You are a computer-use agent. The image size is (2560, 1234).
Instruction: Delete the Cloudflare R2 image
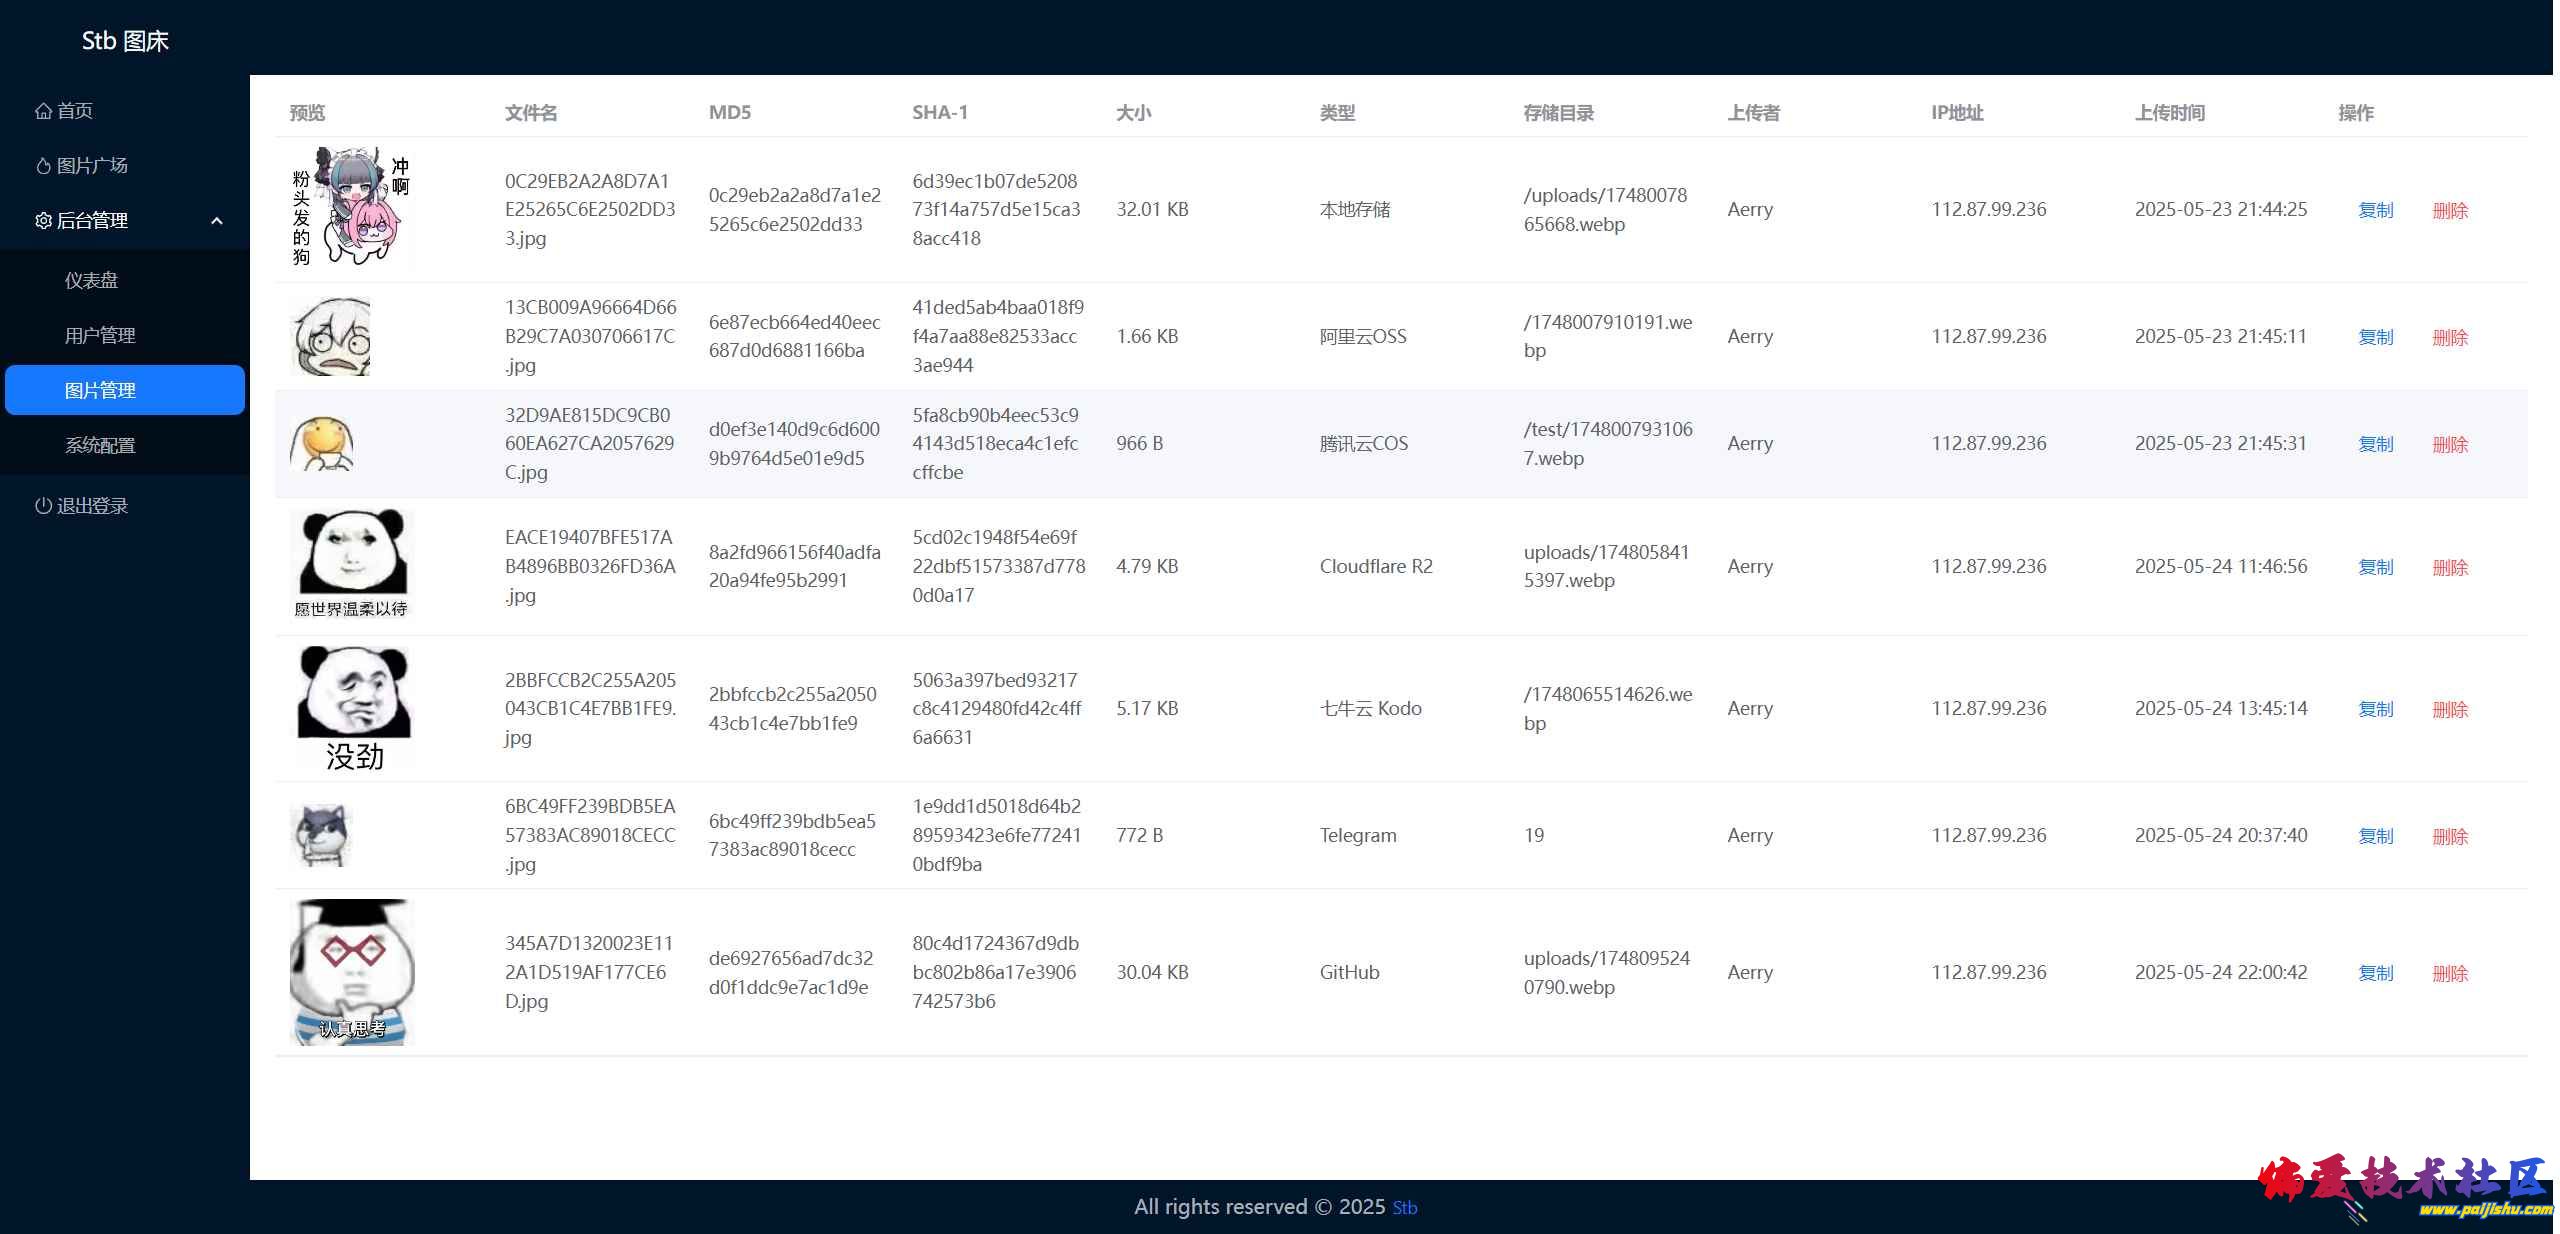click(2449, 567)
